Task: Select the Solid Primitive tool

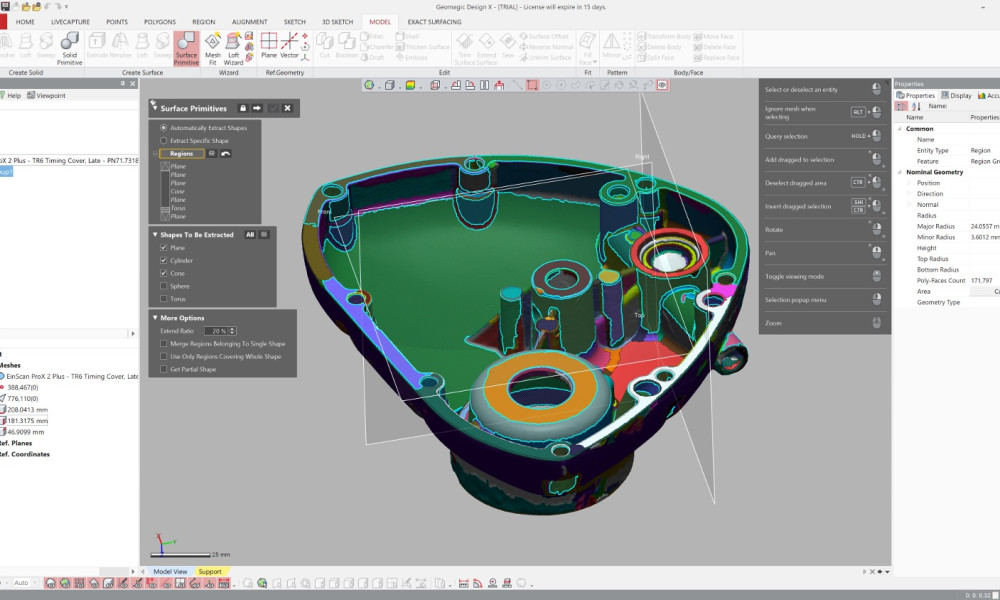Action: point(70,48)
